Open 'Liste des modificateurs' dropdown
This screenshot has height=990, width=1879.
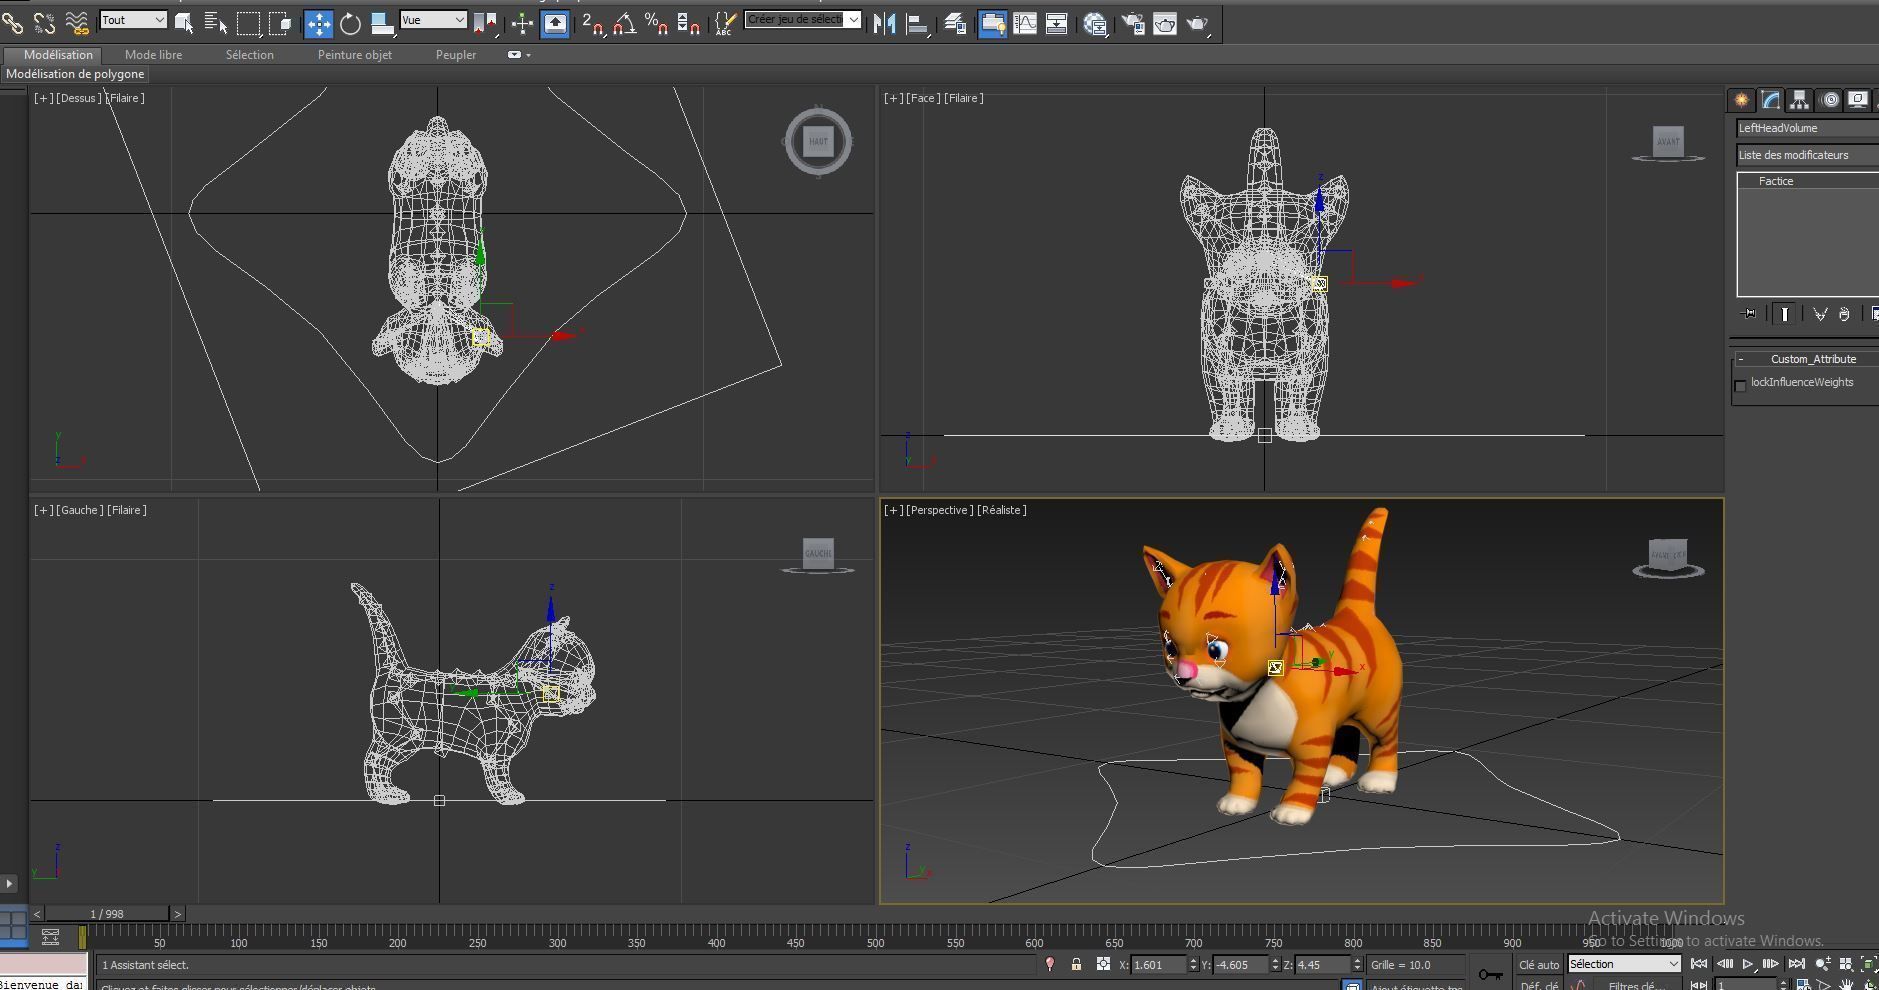coord(1807,155)
